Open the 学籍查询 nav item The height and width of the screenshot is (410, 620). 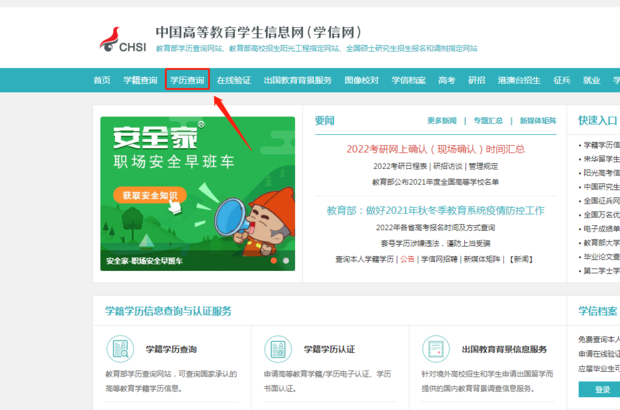click(x=140, y=80)
